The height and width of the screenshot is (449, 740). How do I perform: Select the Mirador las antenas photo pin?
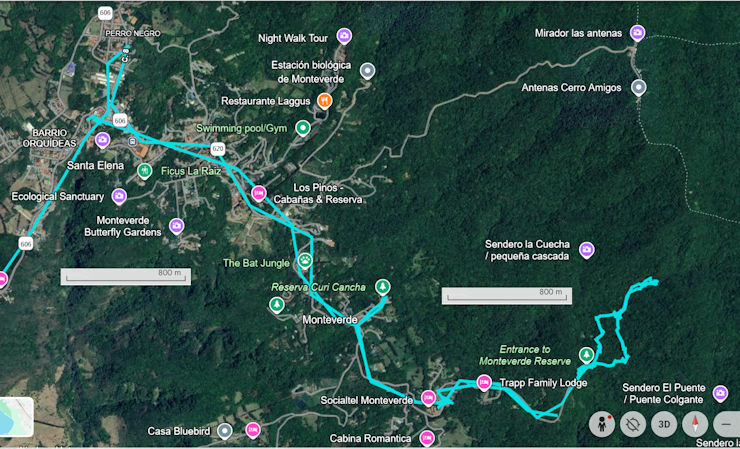click(637, 33)
